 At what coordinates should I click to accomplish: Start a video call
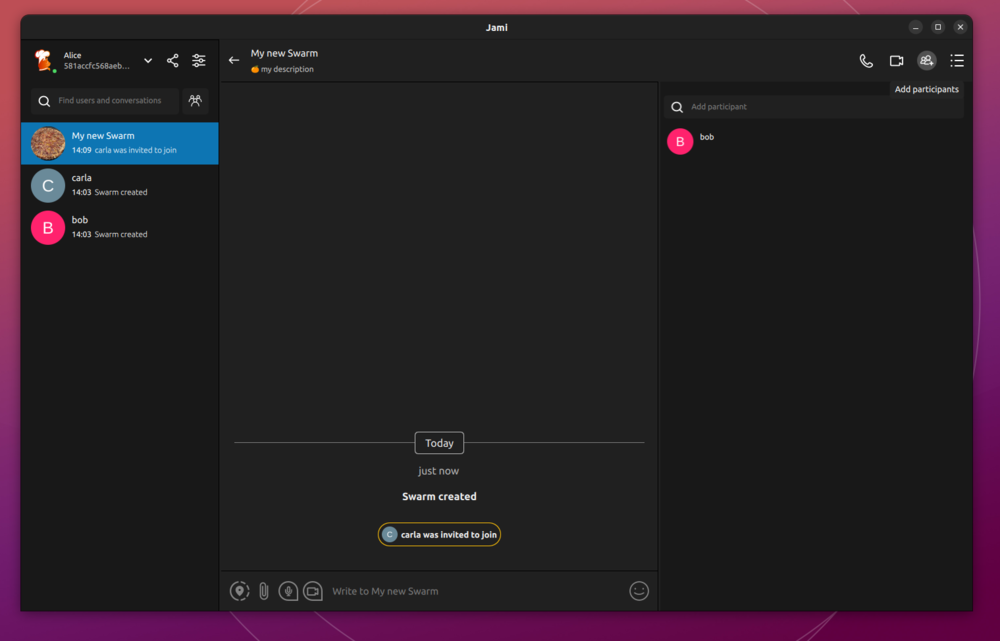tap(897, 61)
